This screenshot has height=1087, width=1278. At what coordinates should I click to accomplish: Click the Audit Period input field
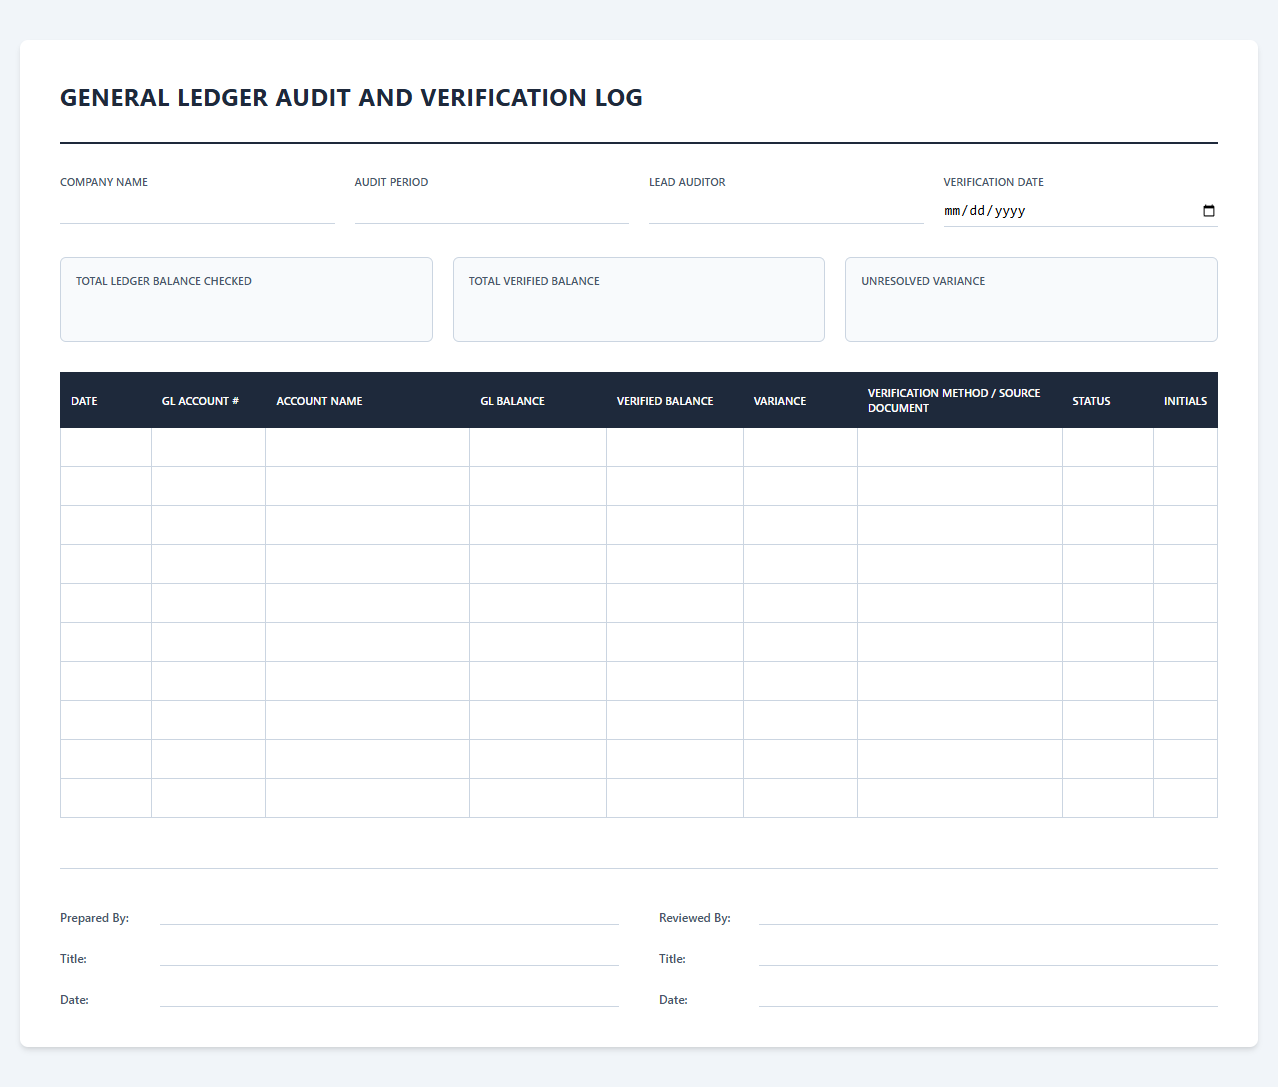pyautogui.click(x=491, y=210)
